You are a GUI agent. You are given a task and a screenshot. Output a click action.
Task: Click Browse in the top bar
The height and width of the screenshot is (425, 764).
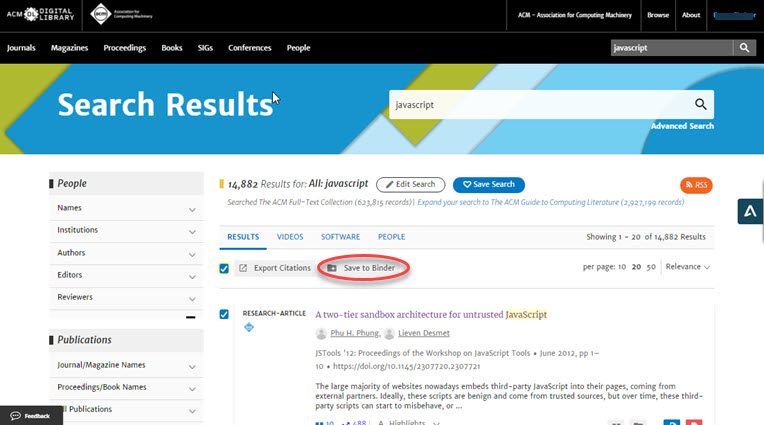(658, 15)
